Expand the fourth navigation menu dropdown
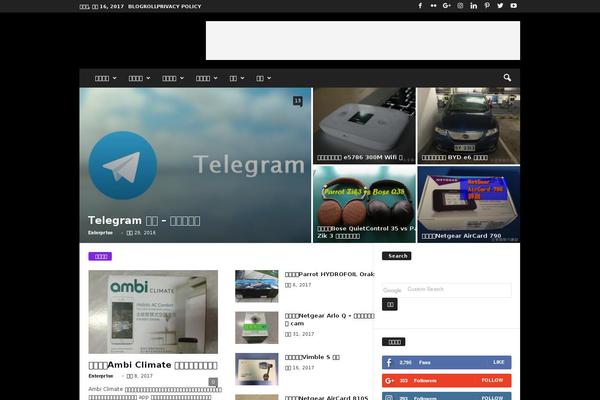The width and height of the screenshot is (600, 400). (207, 78)
